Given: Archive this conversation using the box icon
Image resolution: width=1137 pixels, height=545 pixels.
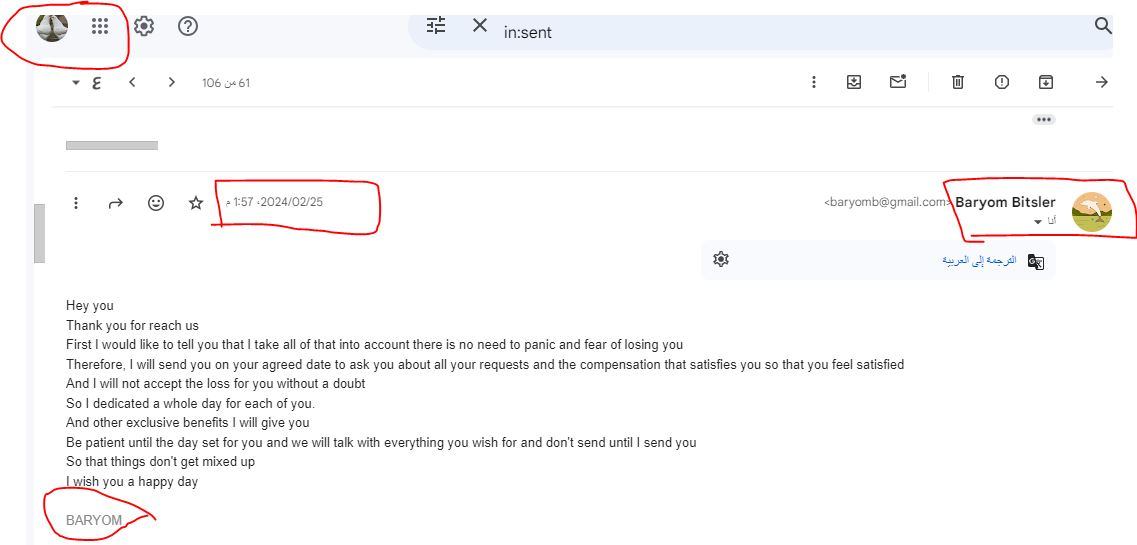Looking at the screenshot, I should pyautogui.click(x=1045, y=82).
